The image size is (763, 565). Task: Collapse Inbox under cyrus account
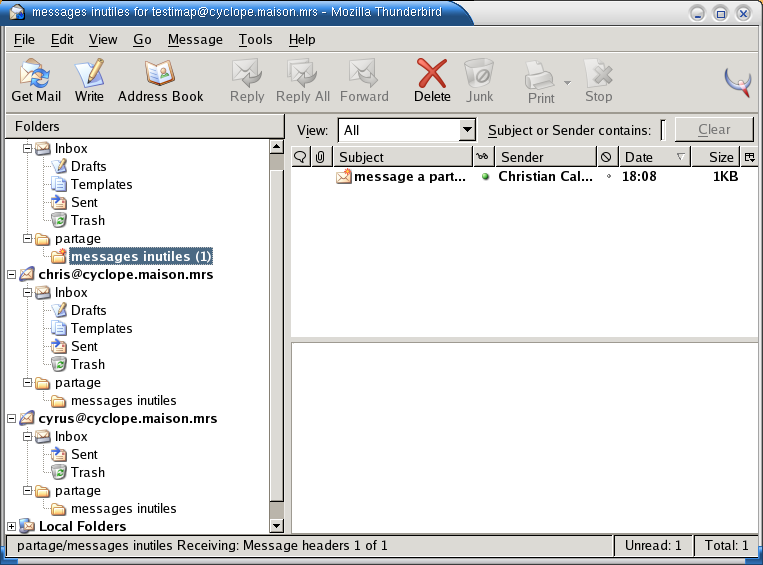pos(28,436)
